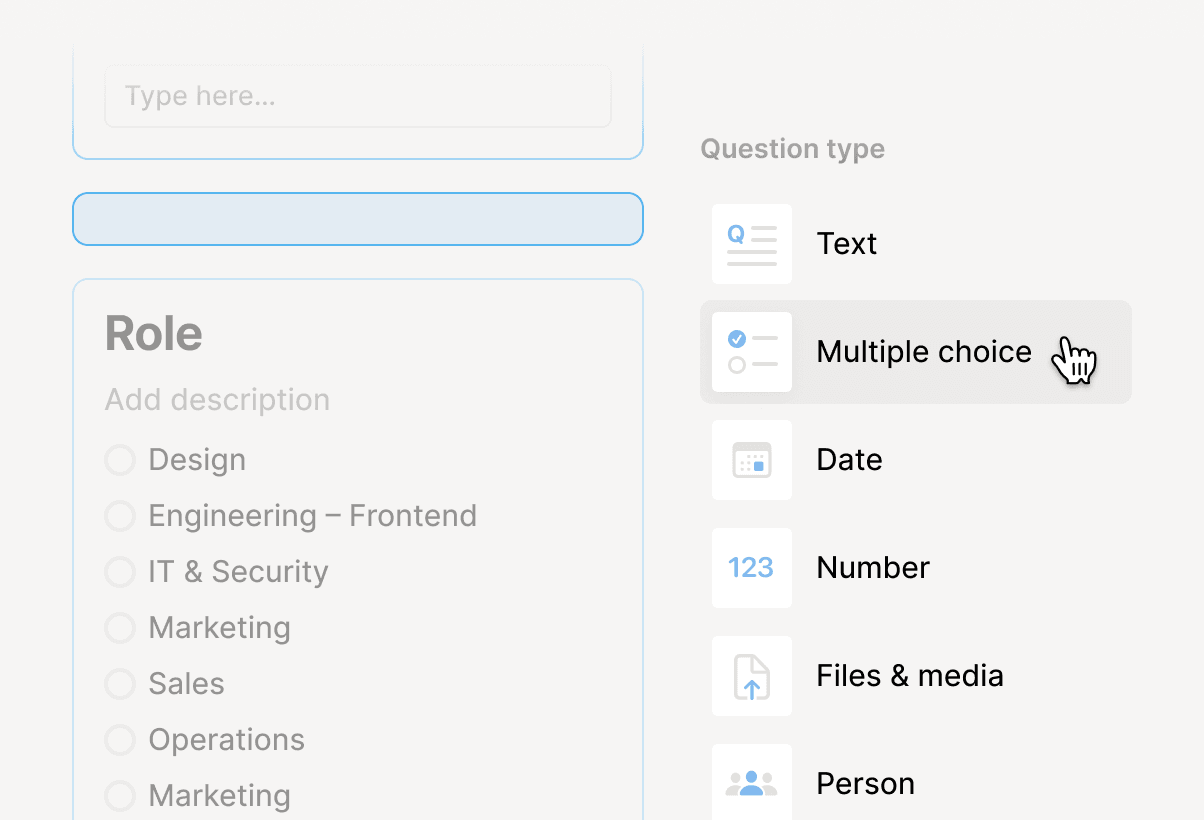Select the Sales radio button
The height and width of the screenshot is (820, 1204).
(120, 684)
